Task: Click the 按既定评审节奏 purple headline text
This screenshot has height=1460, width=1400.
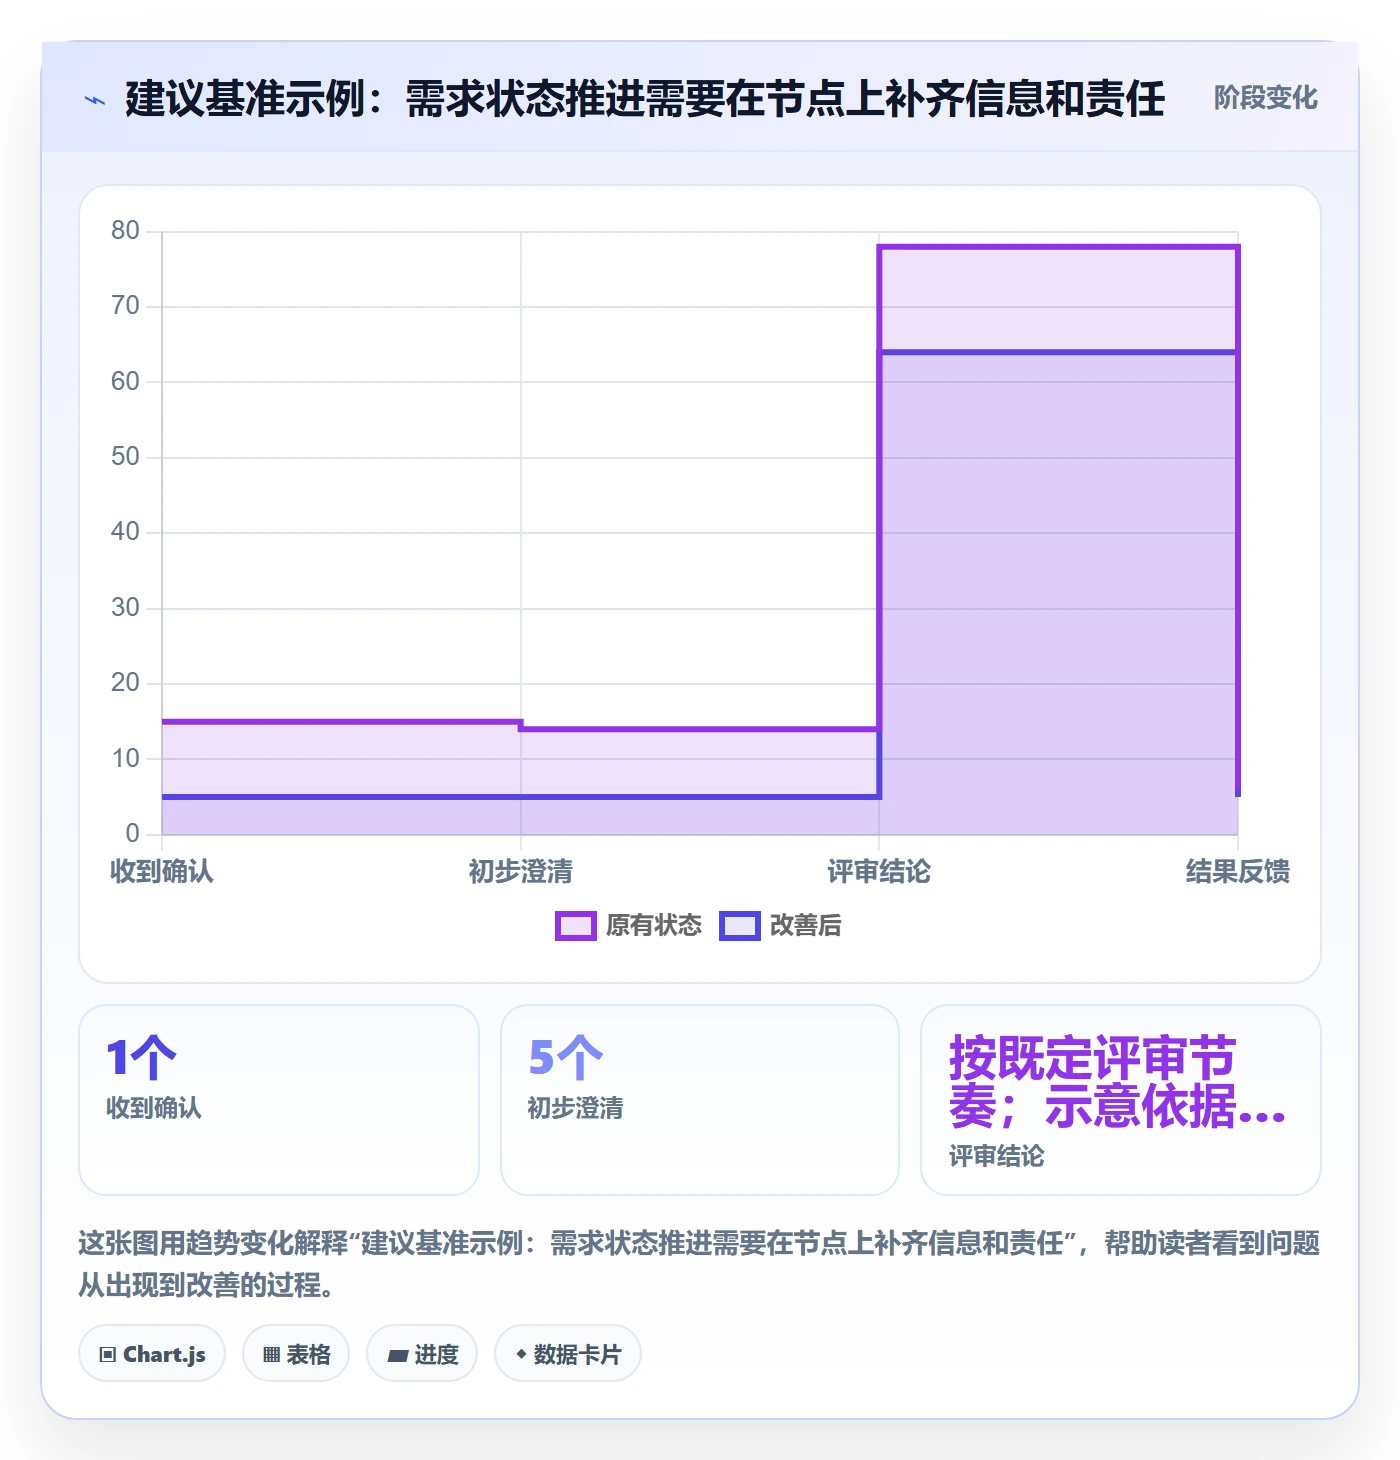Action: (1117, 1083)
